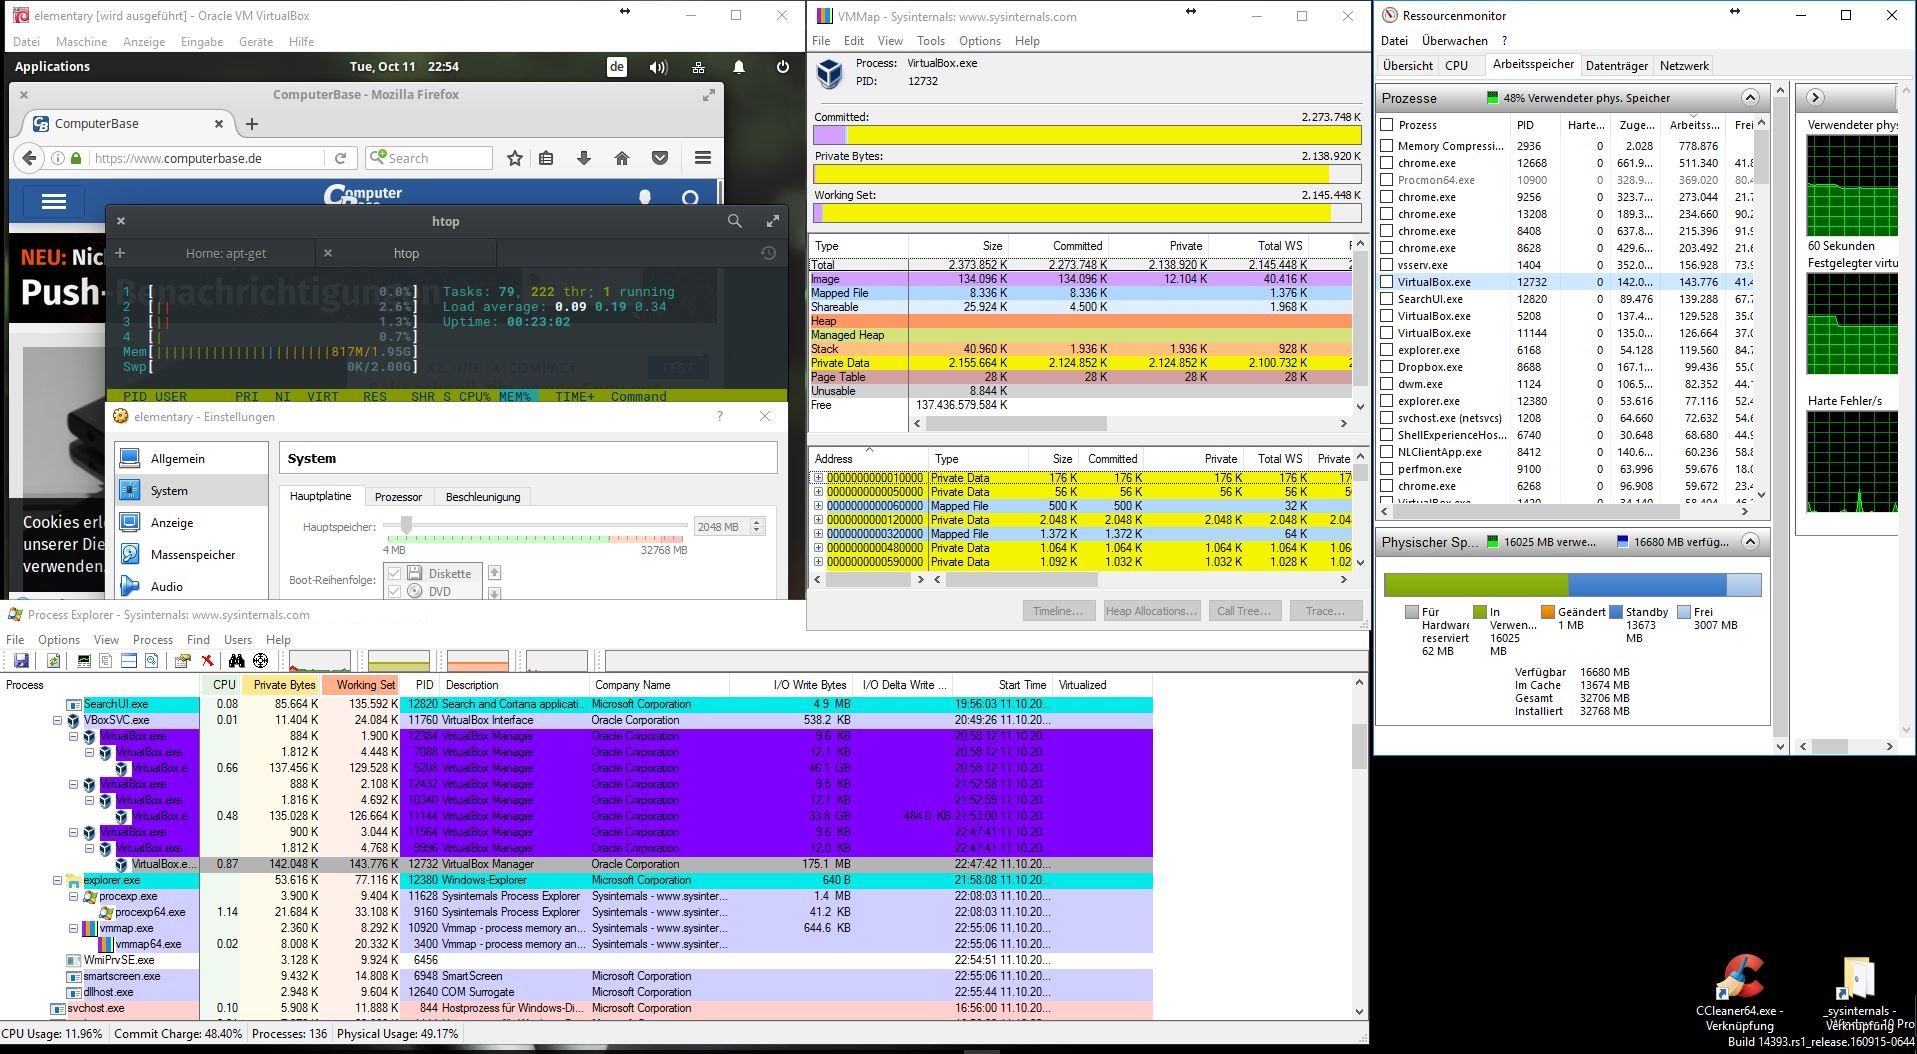
Task: Open Firefox bookmarks list icon
Action: tap(546, 158)
